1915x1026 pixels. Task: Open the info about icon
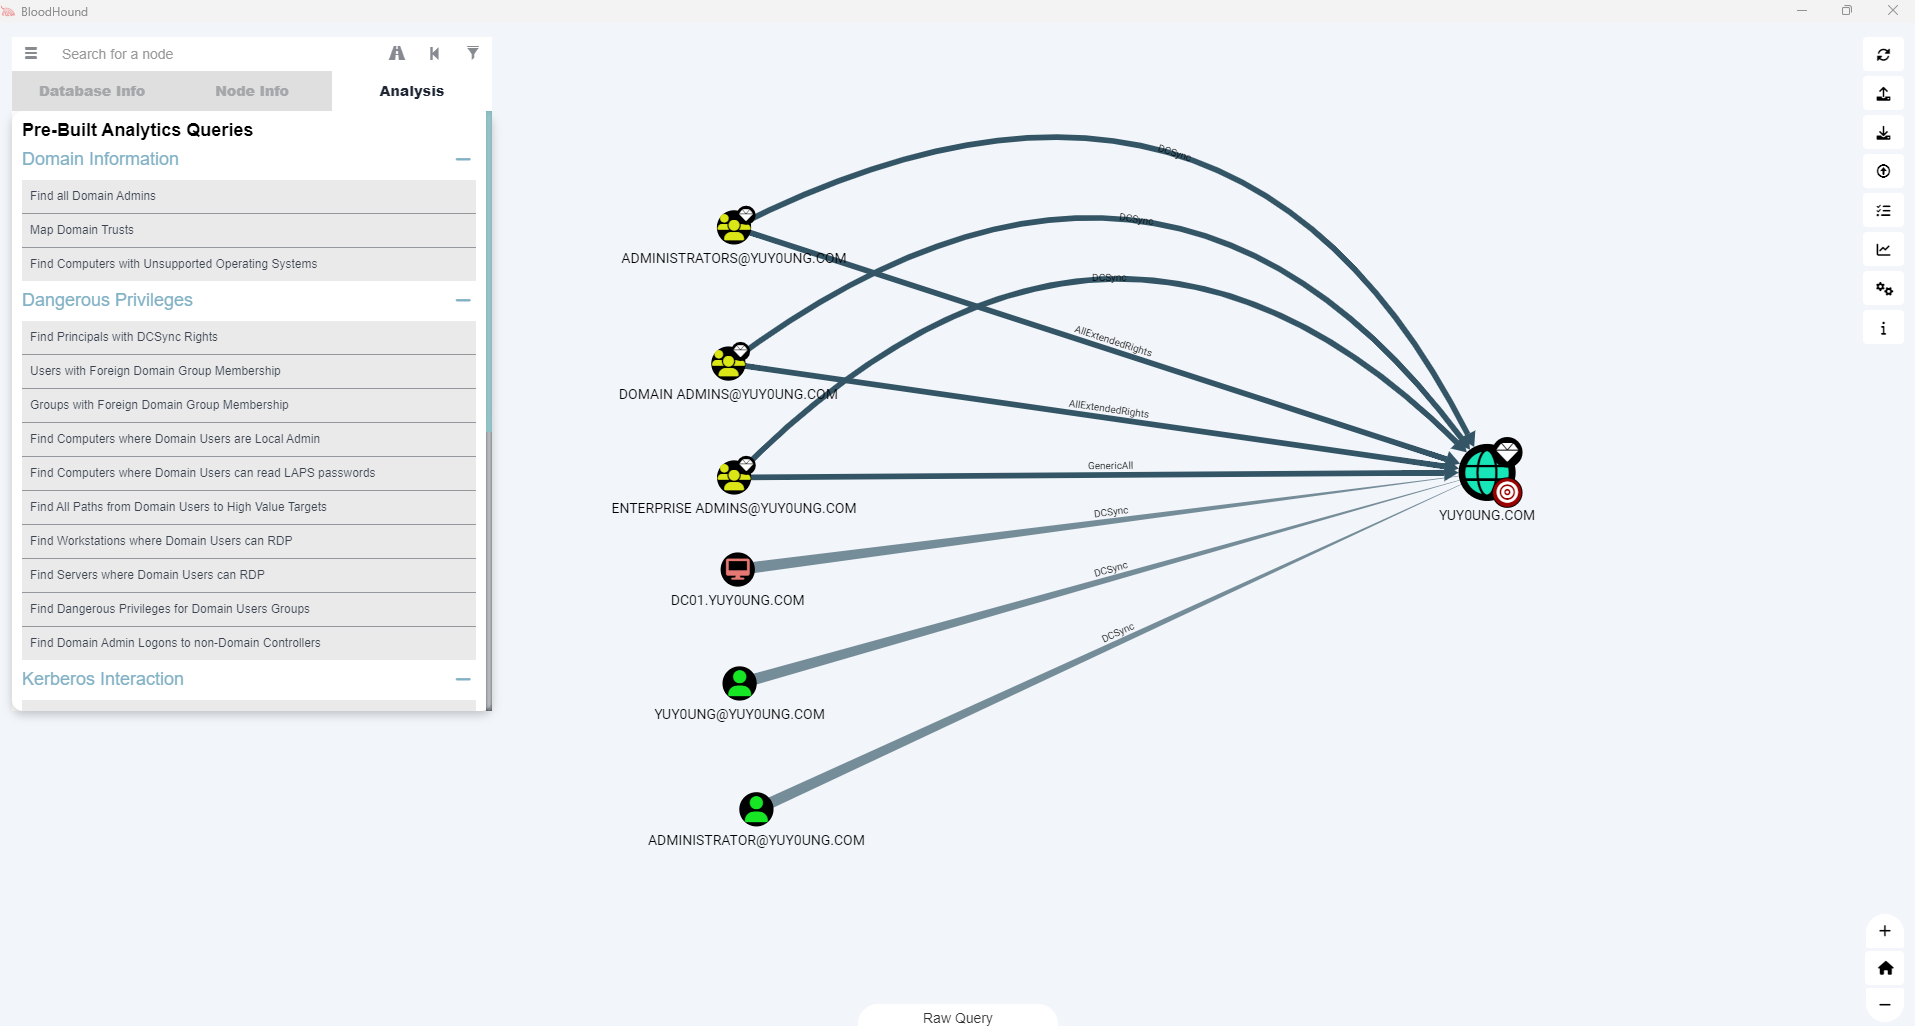(x=1883, y=328)
